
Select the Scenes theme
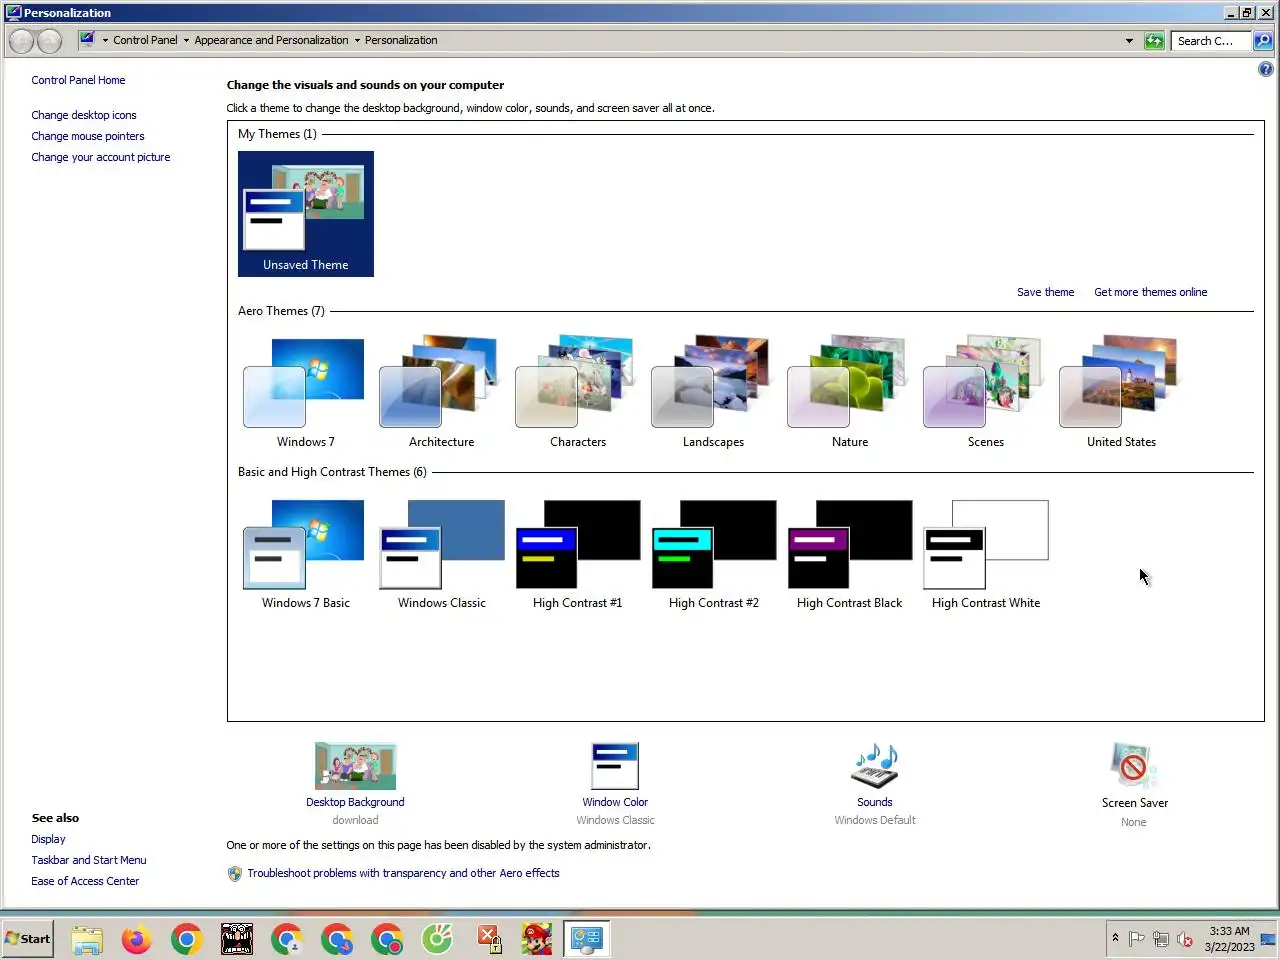[x=986, y=394]
